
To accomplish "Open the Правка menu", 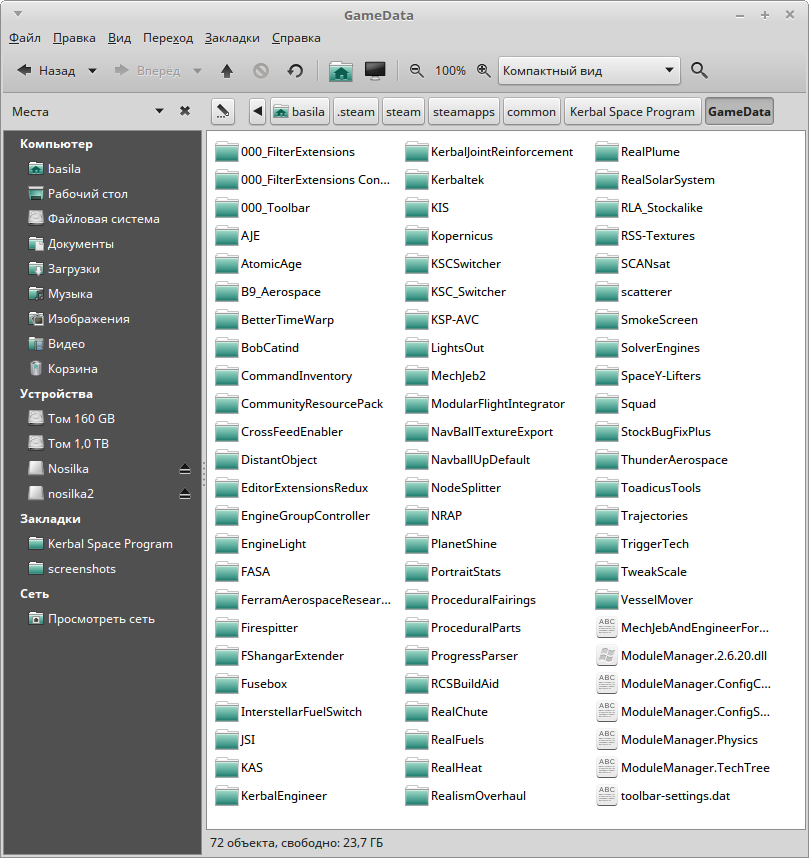I will pyautogui.click(x=74, y=38).
